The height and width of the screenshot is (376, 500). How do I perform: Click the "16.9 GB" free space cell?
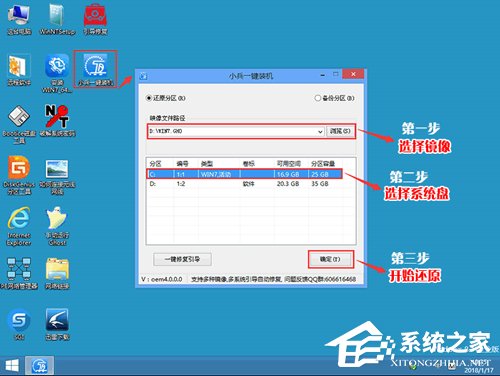(x=288, y=174)
